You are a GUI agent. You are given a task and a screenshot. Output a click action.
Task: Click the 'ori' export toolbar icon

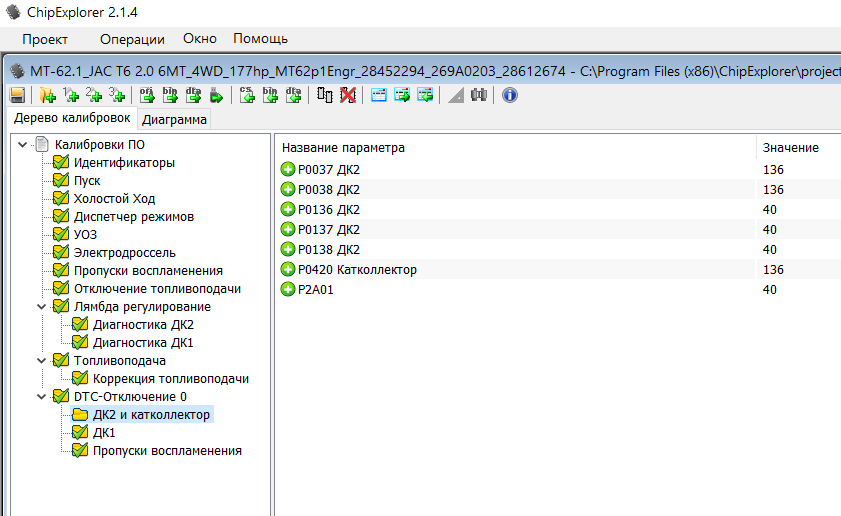tap(147, 95)
